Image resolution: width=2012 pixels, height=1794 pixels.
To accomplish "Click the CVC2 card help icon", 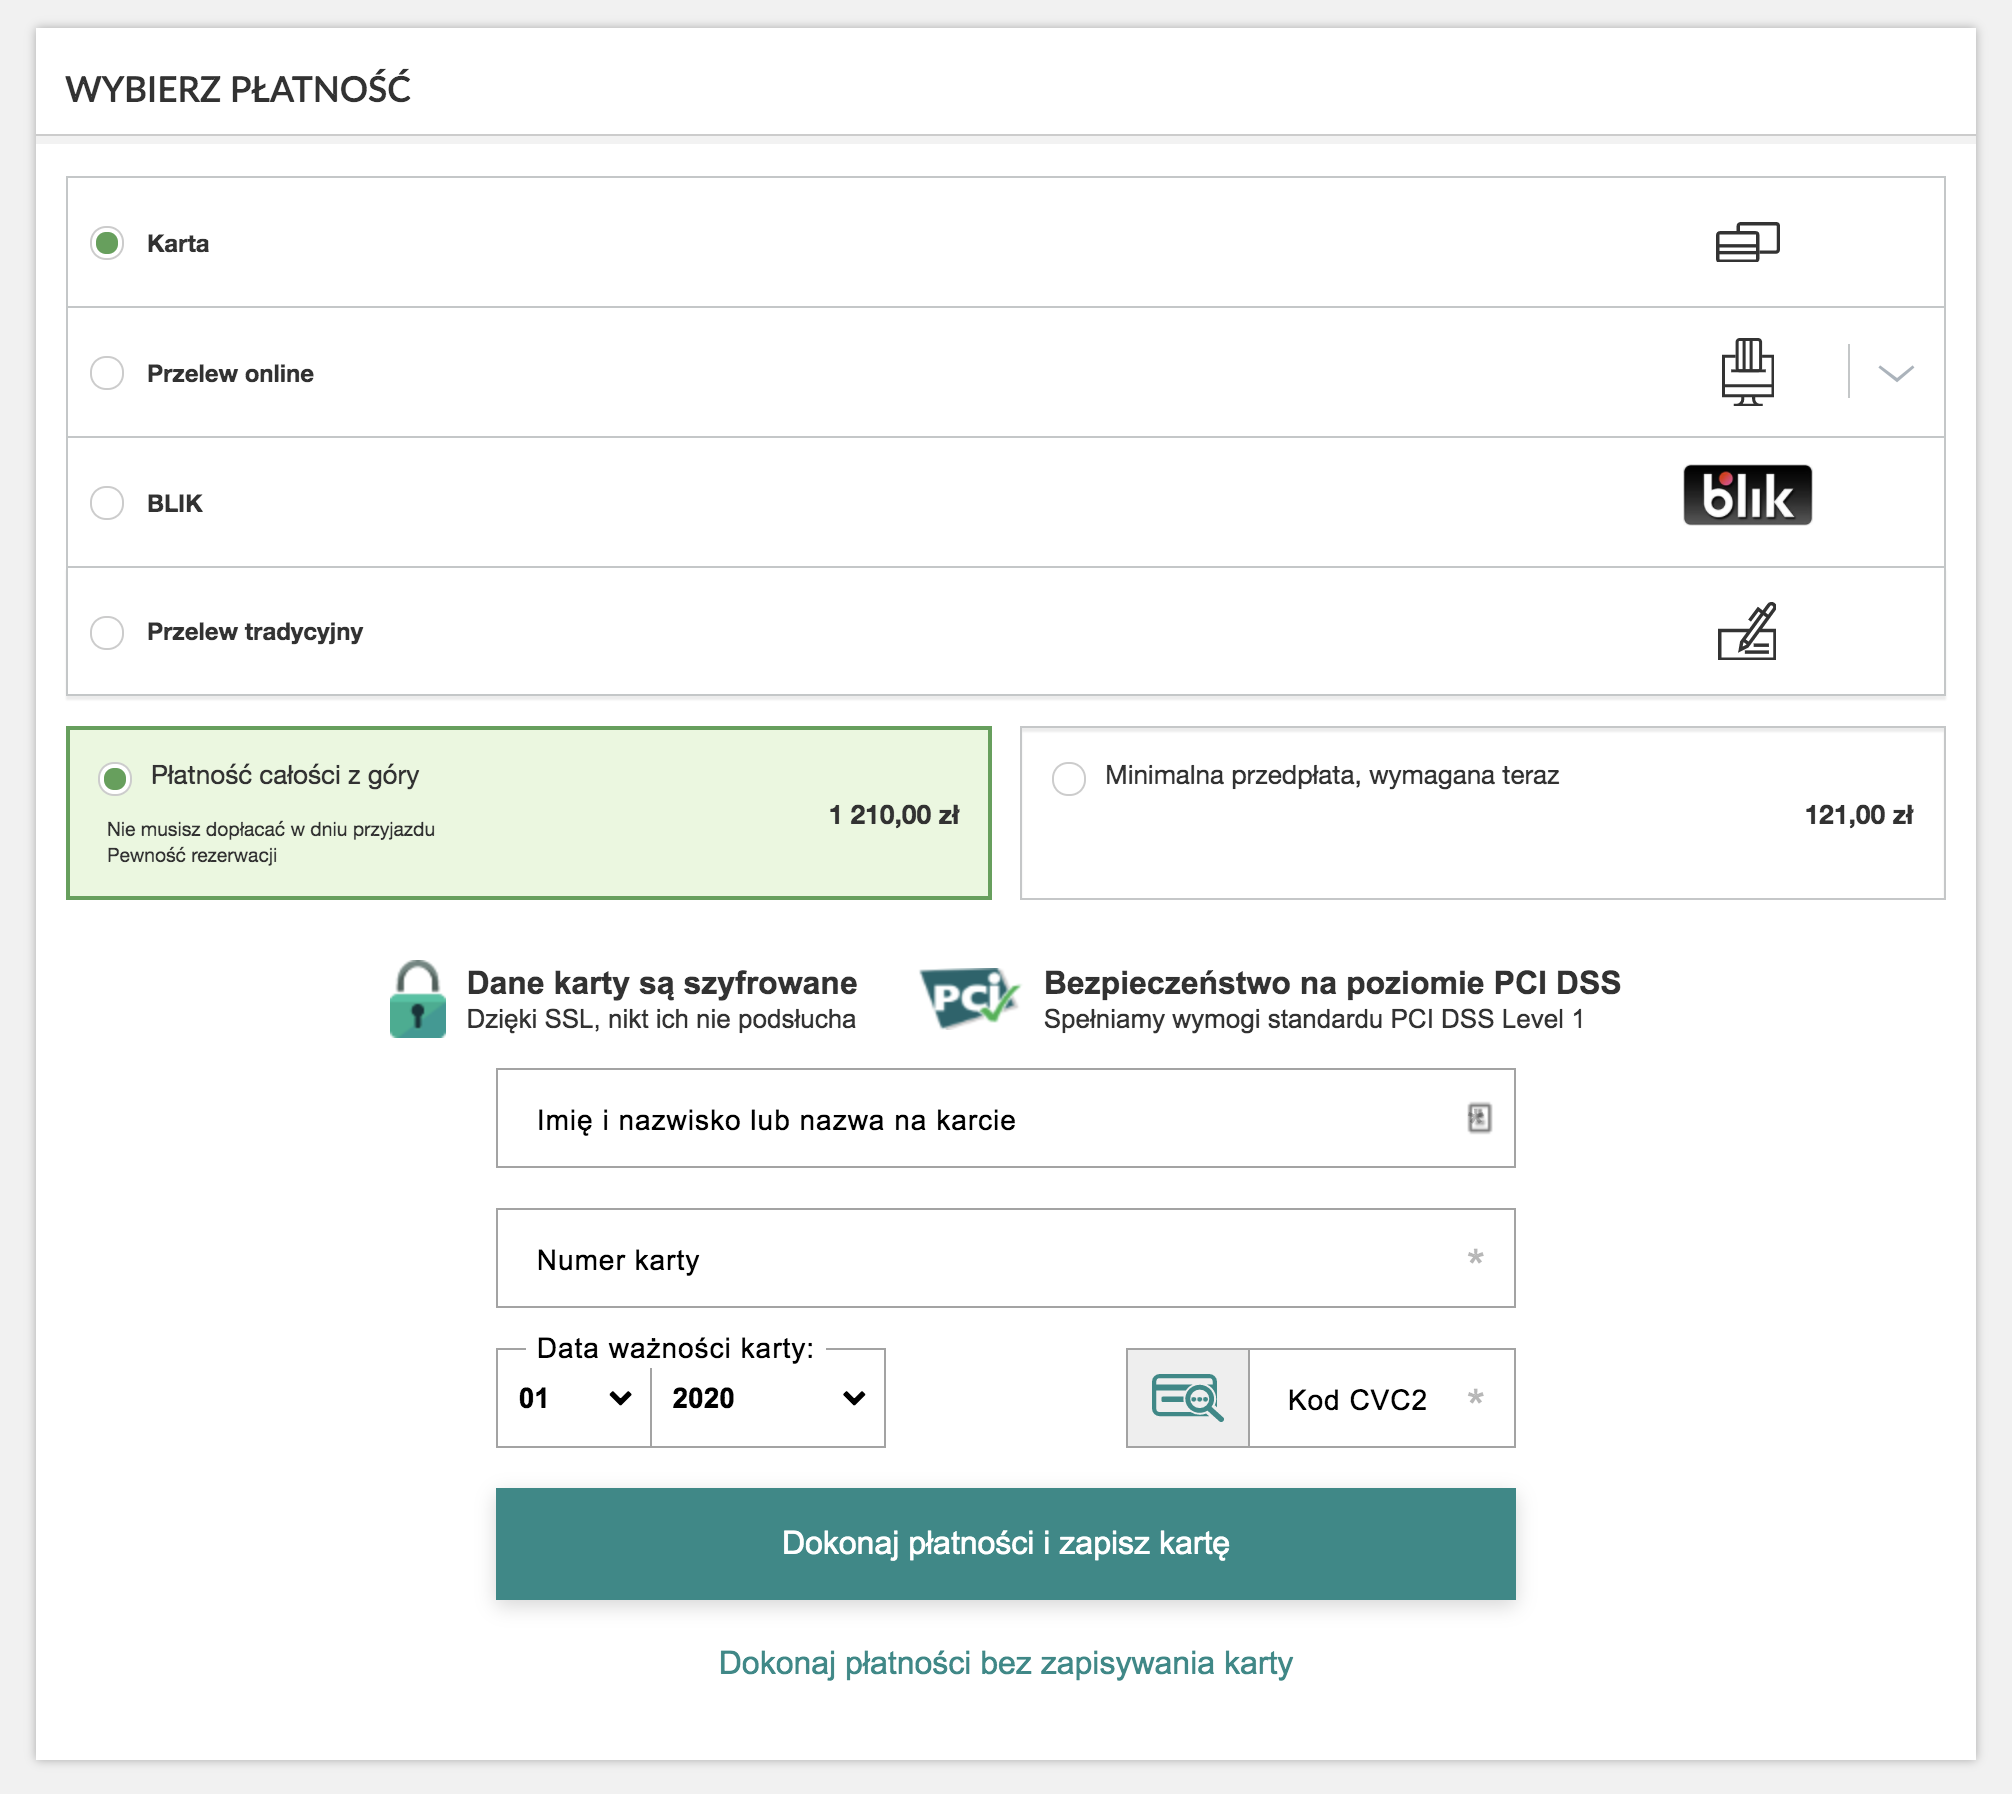I will [x=1187, y=1397].
